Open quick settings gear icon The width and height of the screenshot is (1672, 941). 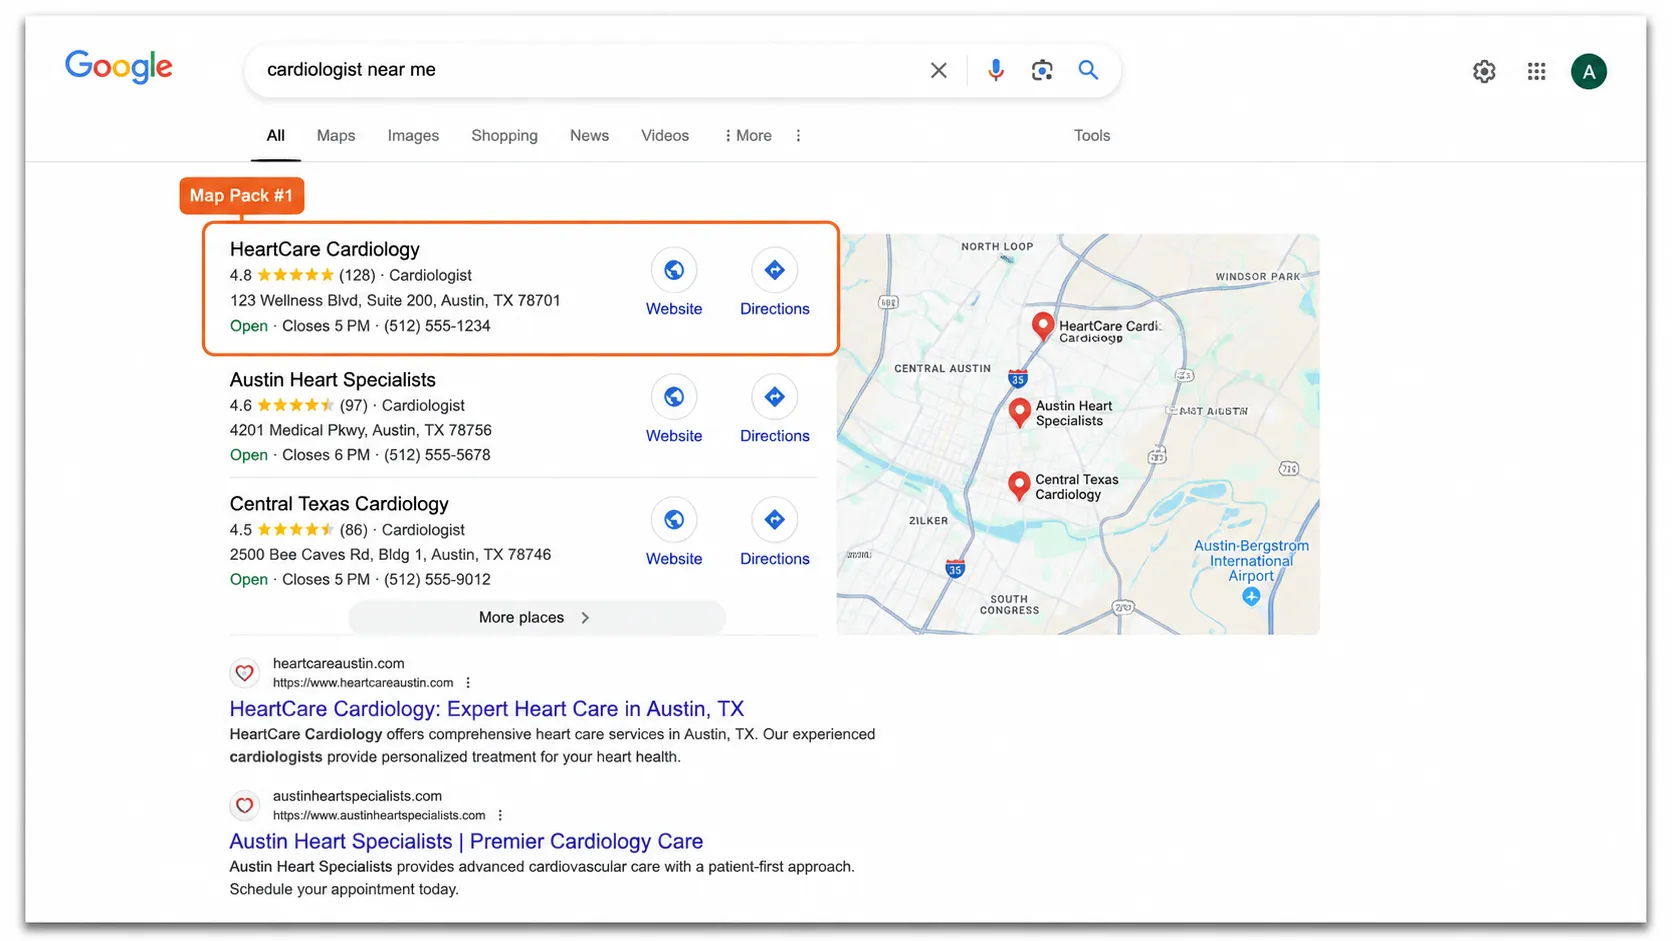point(1484,71)
